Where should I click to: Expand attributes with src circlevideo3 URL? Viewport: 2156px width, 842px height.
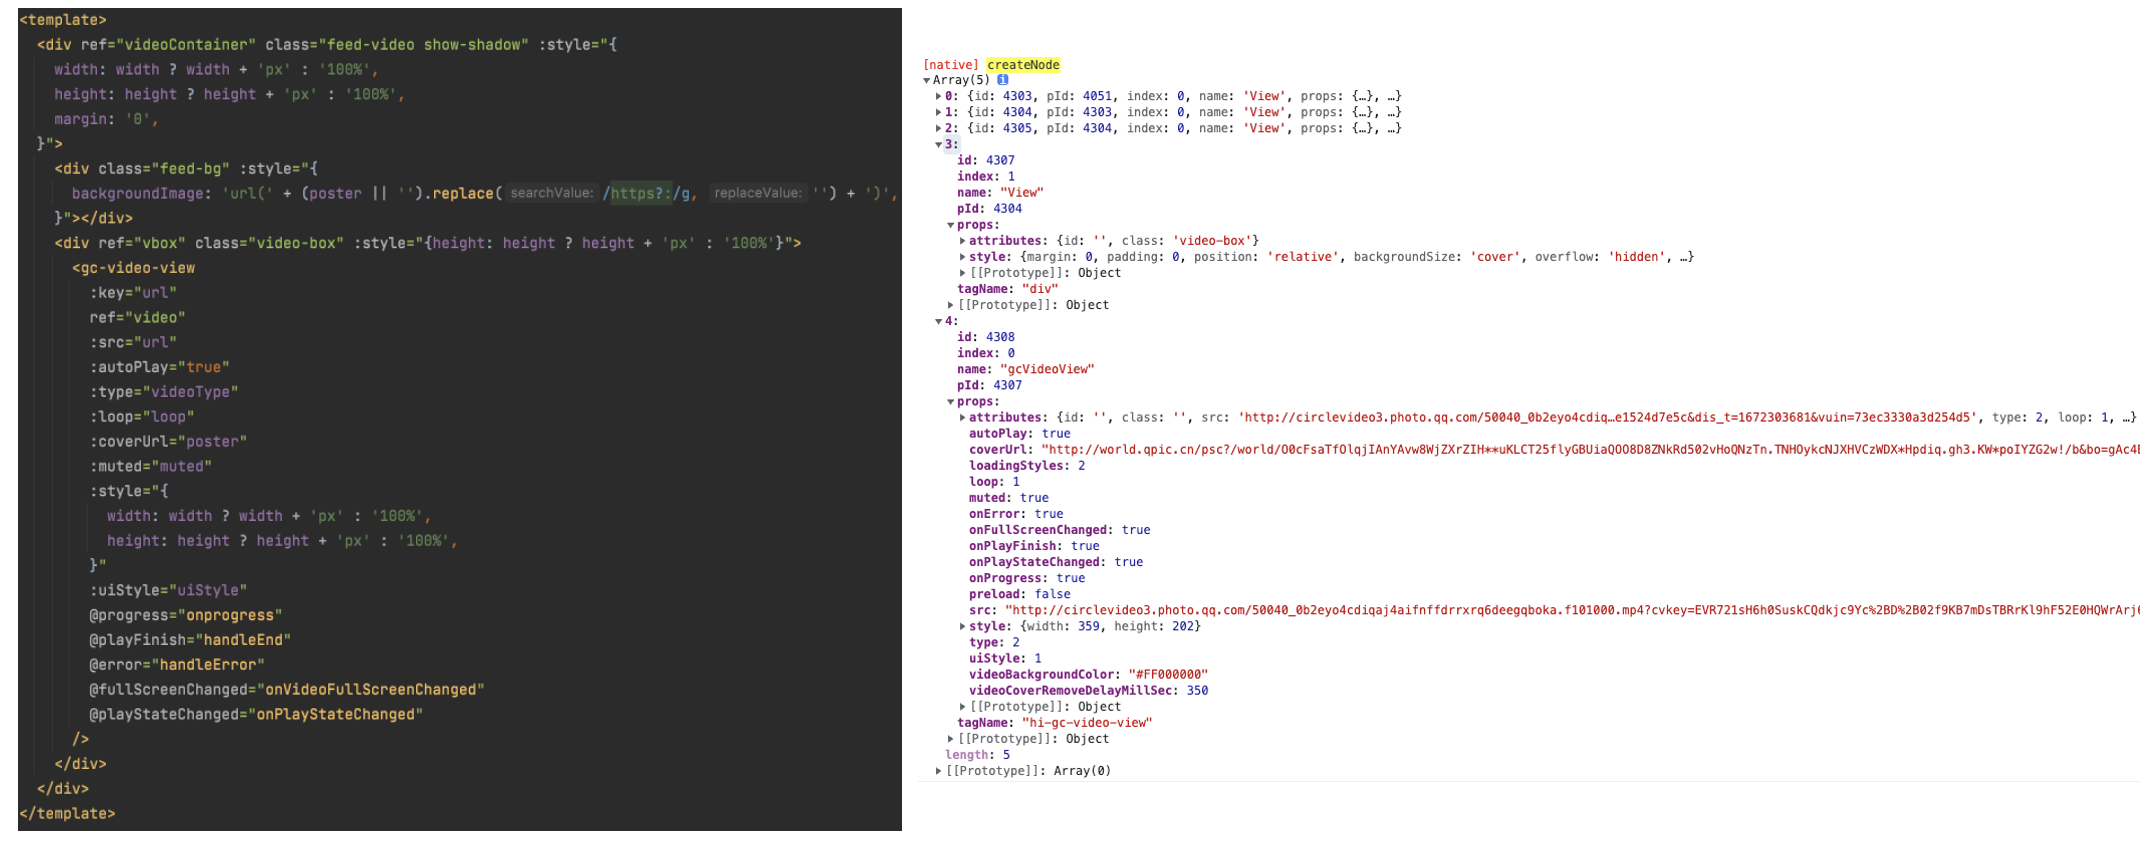coord(962,418)
